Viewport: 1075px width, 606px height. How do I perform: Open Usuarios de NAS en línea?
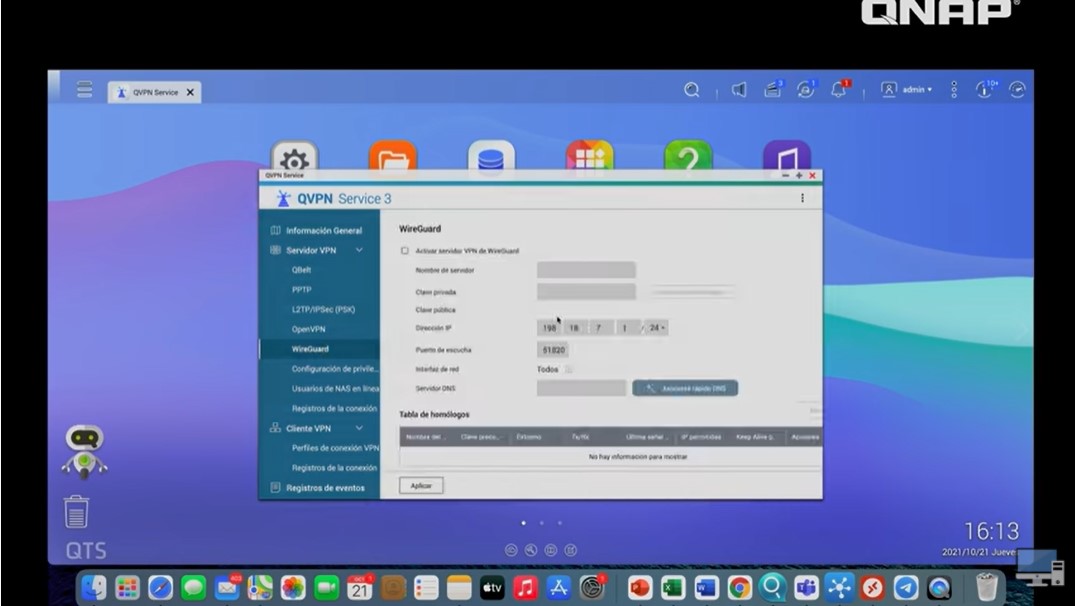pyautogui.click(x=335, y=389)
